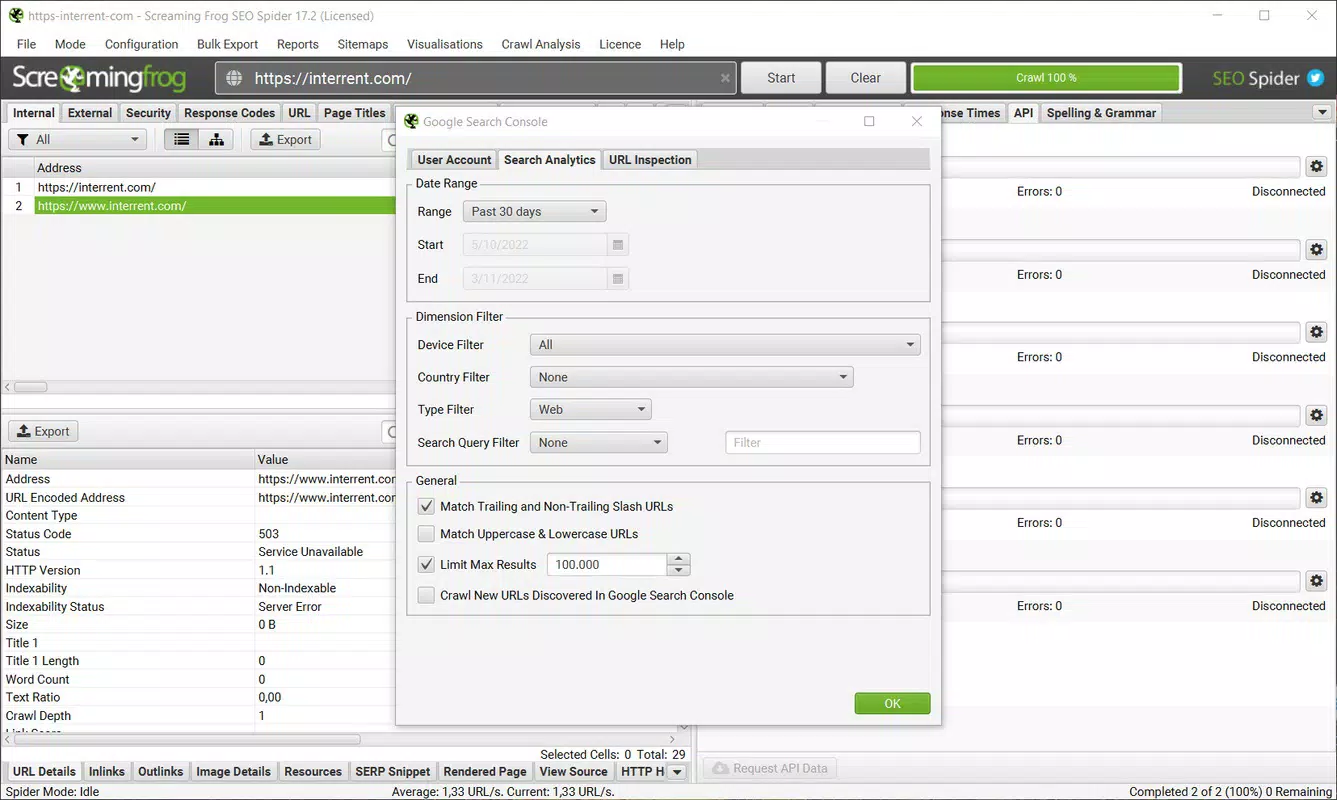
Task: Open the Bulk Export menu
Action: pos(228,44)
